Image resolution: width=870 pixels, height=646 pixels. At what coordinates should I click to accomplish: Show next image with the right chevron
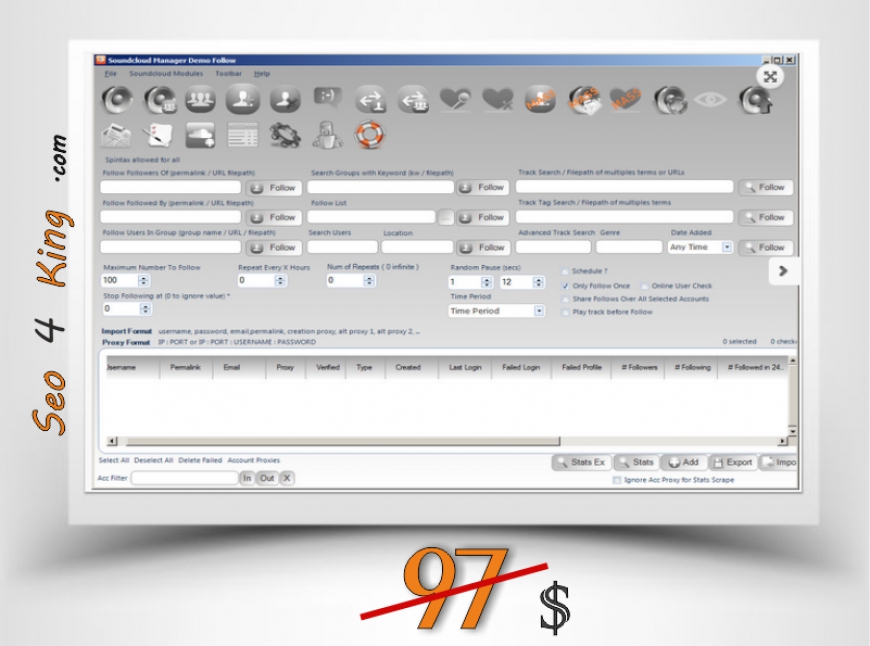[783, 271]
